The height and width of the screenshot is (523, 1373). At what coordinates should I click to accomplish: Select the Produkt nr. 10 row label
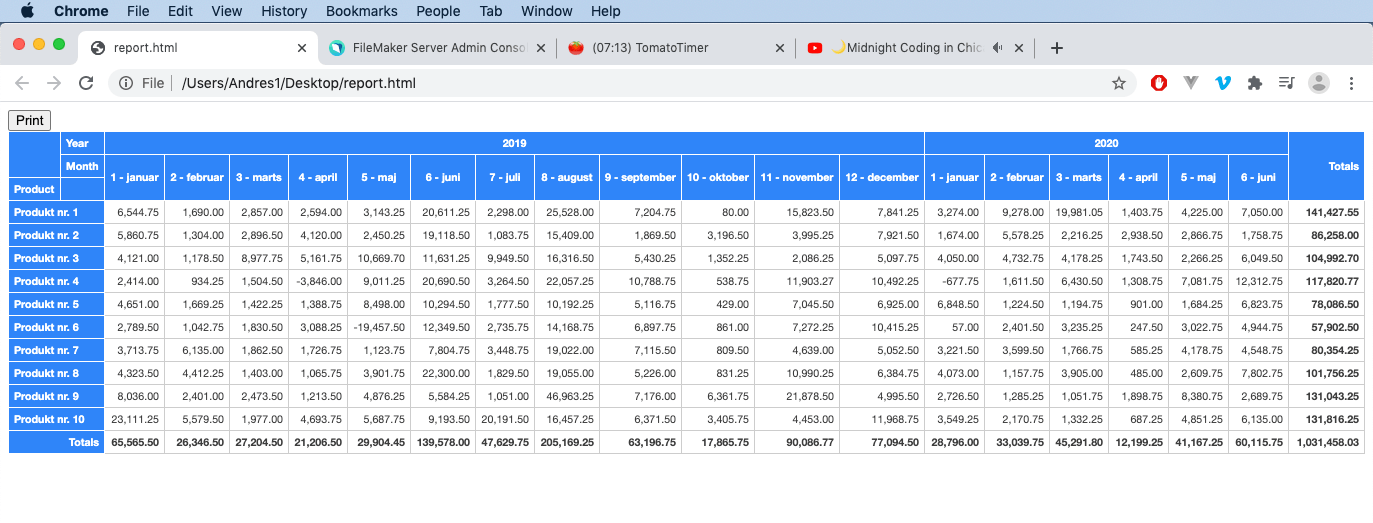(57, 419)
